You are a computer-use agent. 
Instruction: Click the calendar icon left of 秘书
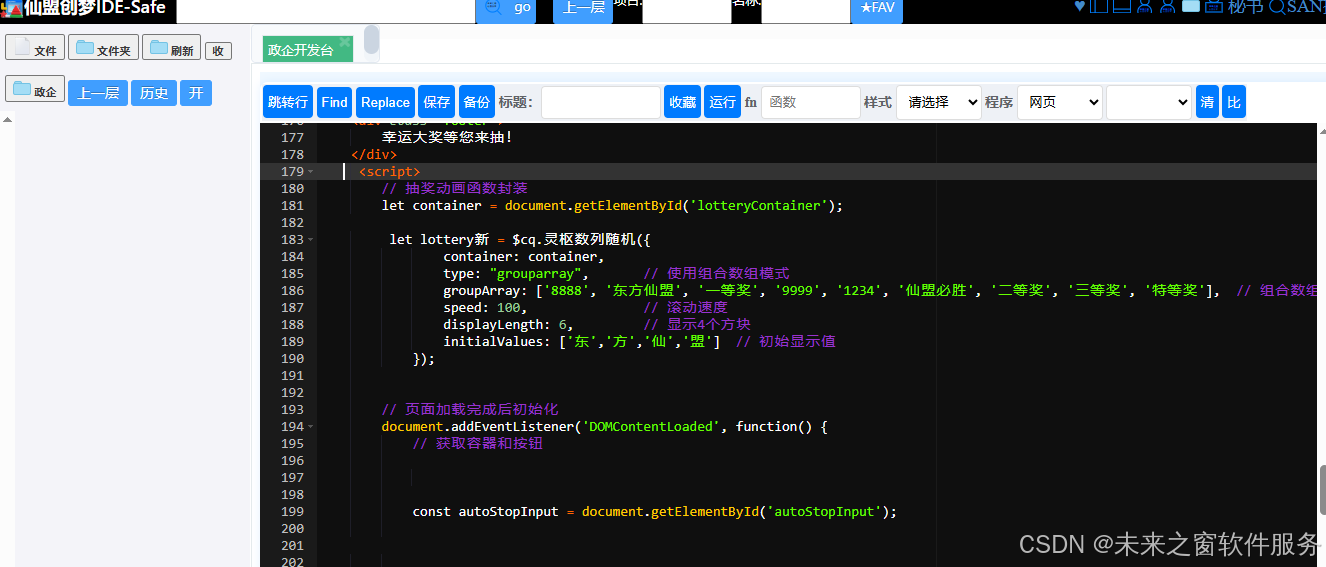click(1214, 6)
